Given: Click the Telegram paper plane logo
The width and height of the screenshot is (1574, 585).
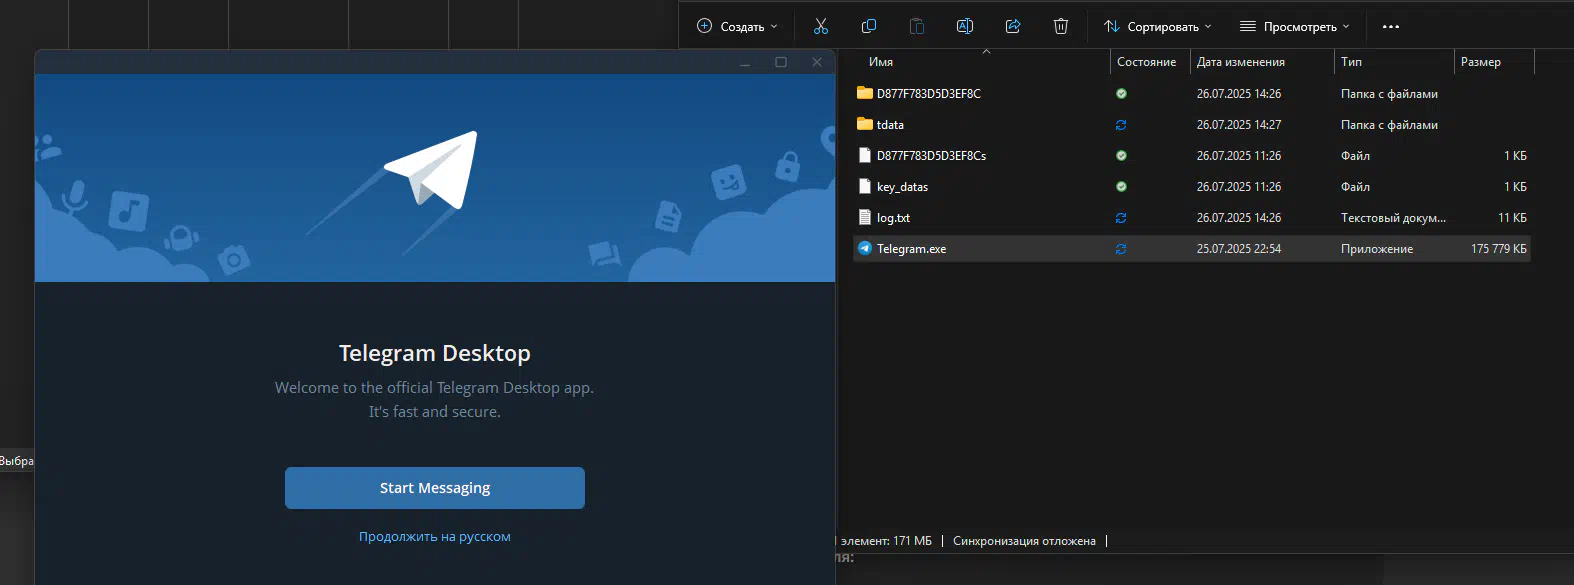Looking at the screenshot, I should point(431,170).
